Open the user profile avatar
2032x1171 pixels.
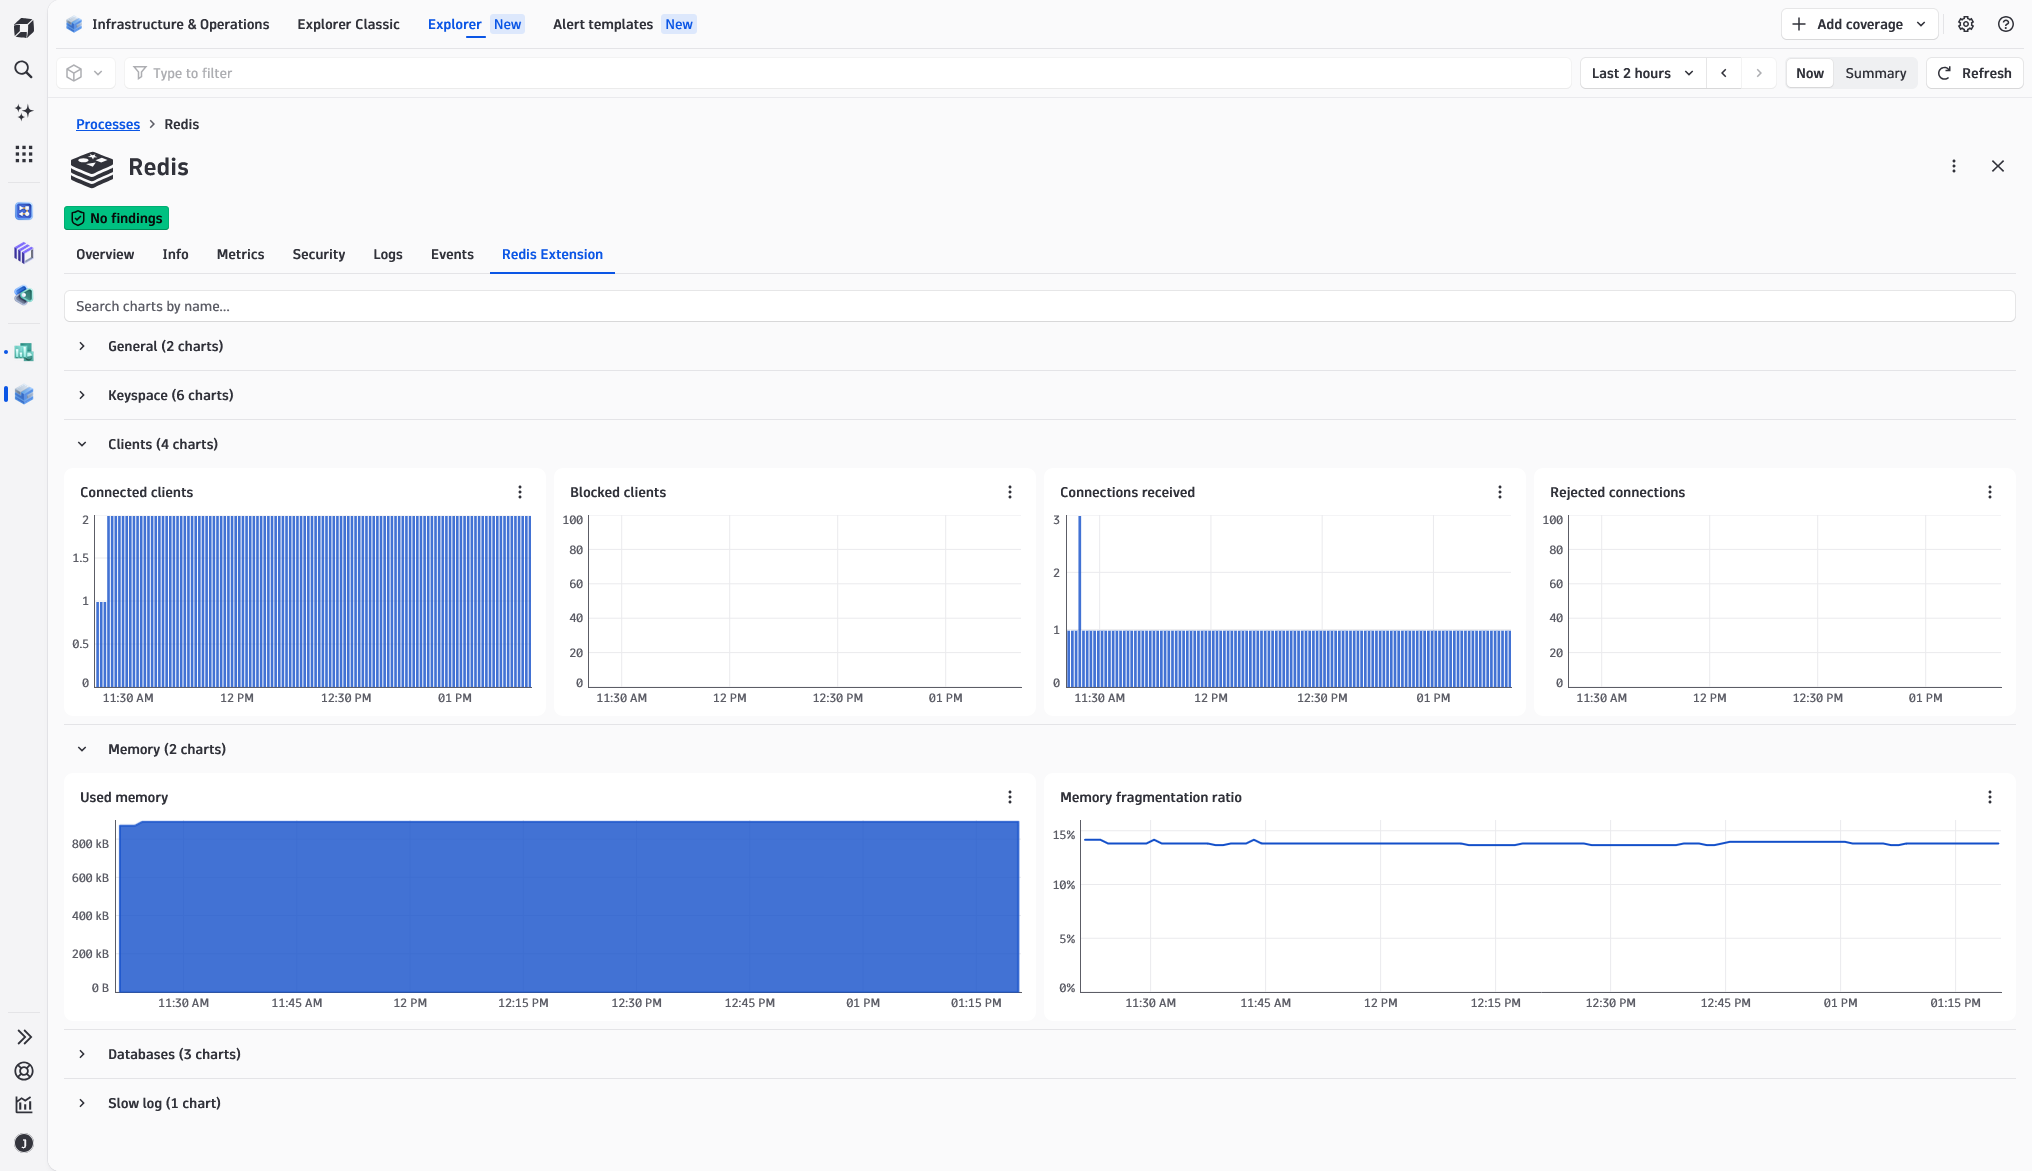tap(24, 1143)
